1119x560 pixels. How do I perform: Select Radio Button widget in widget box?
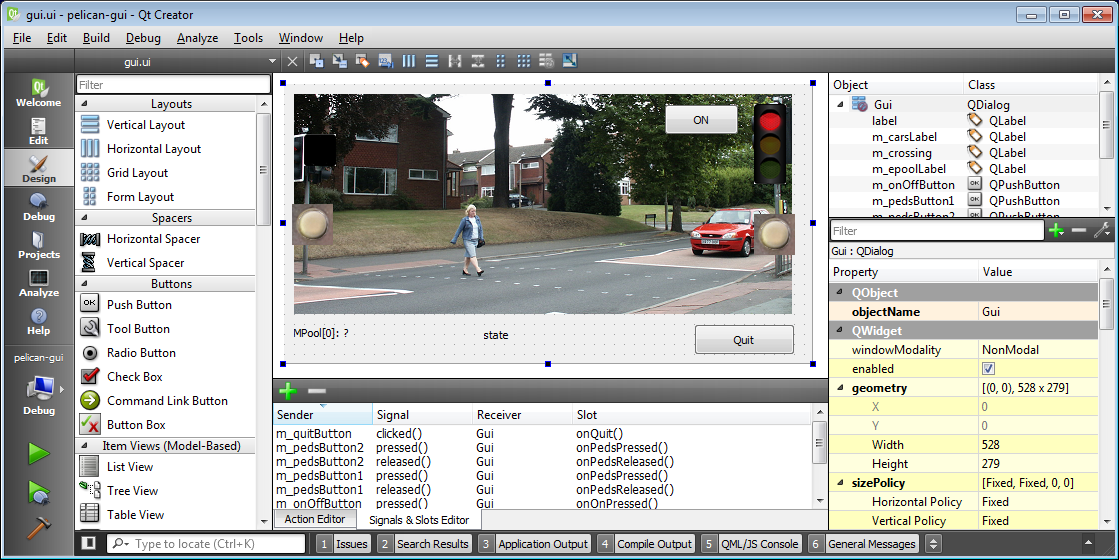click(141, 353)
